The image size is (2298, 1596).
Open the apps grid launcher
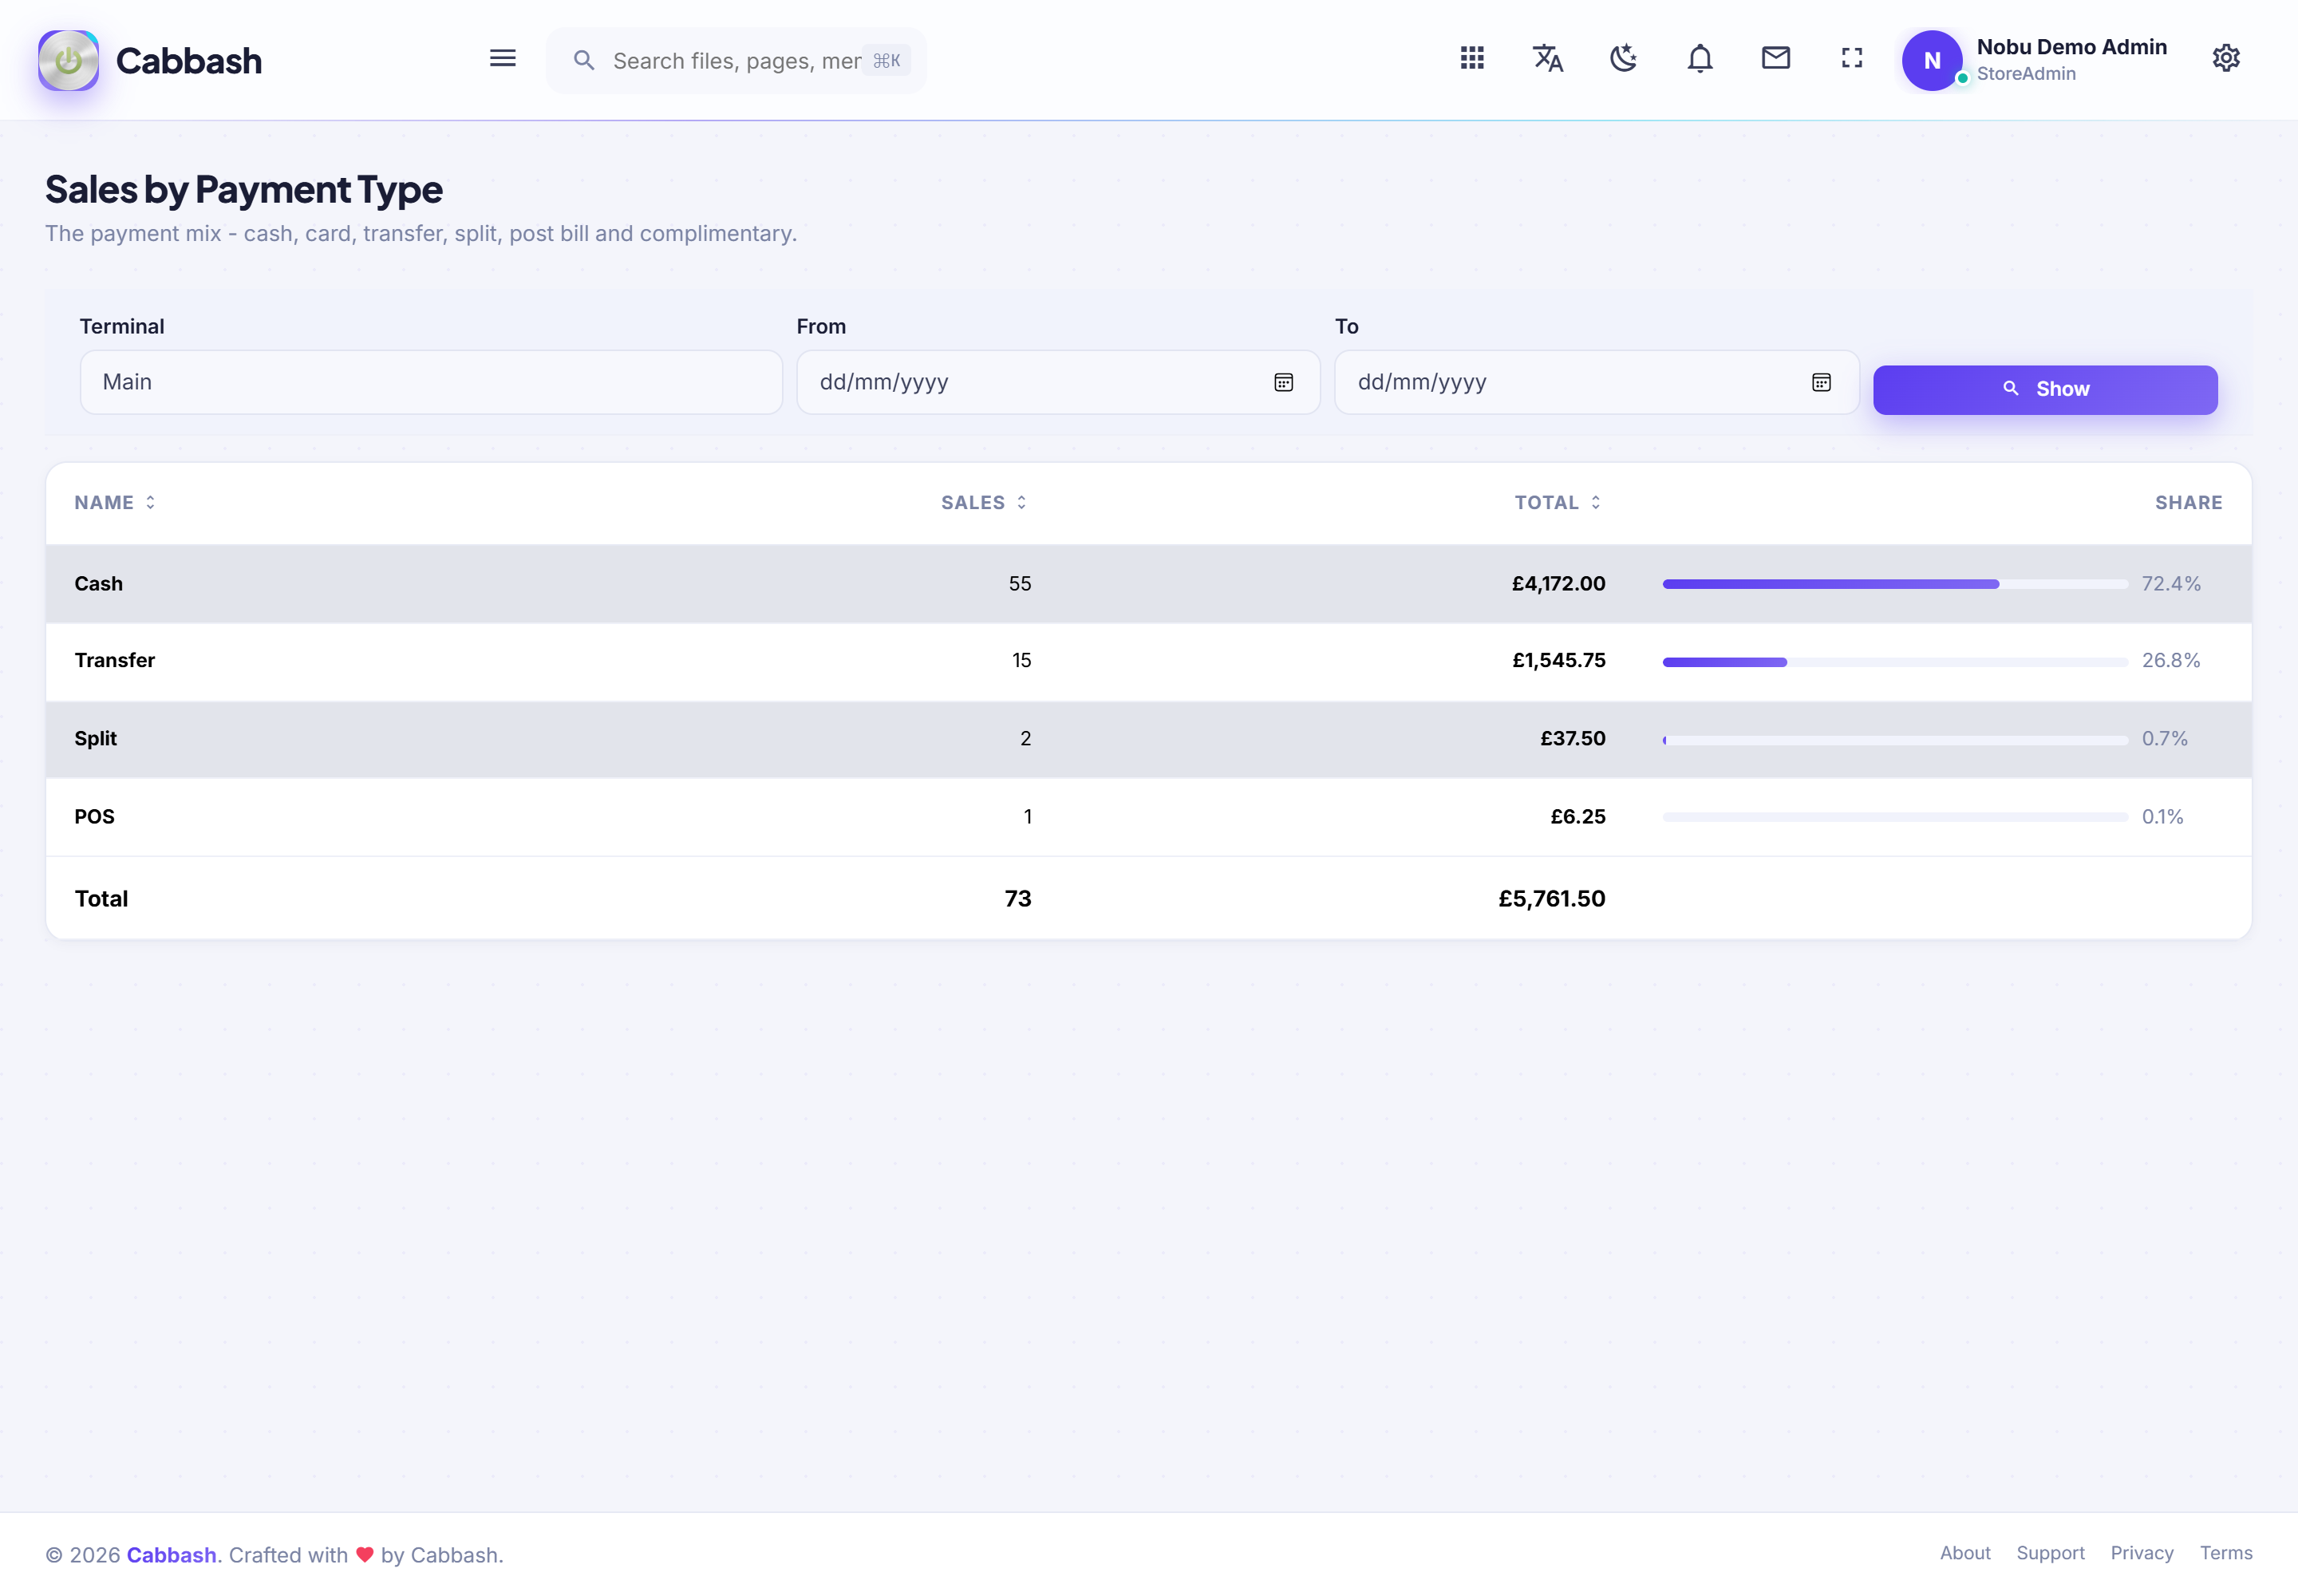(1472, 58)
